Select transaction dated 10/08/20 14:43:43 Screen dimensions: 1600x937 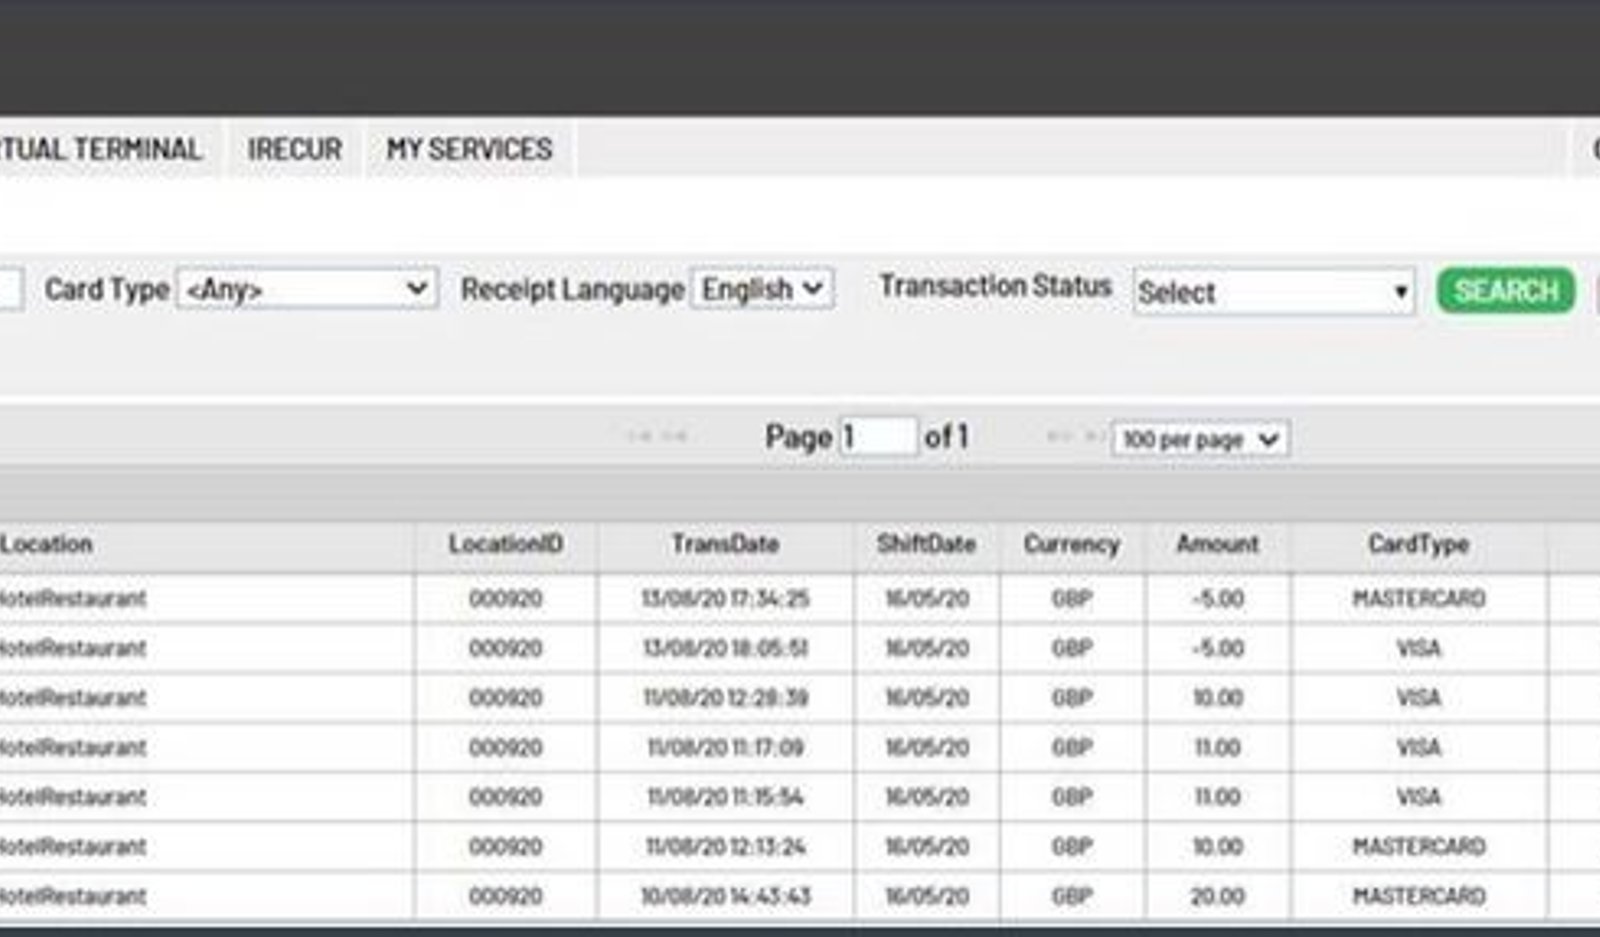(x=725, y=896)
